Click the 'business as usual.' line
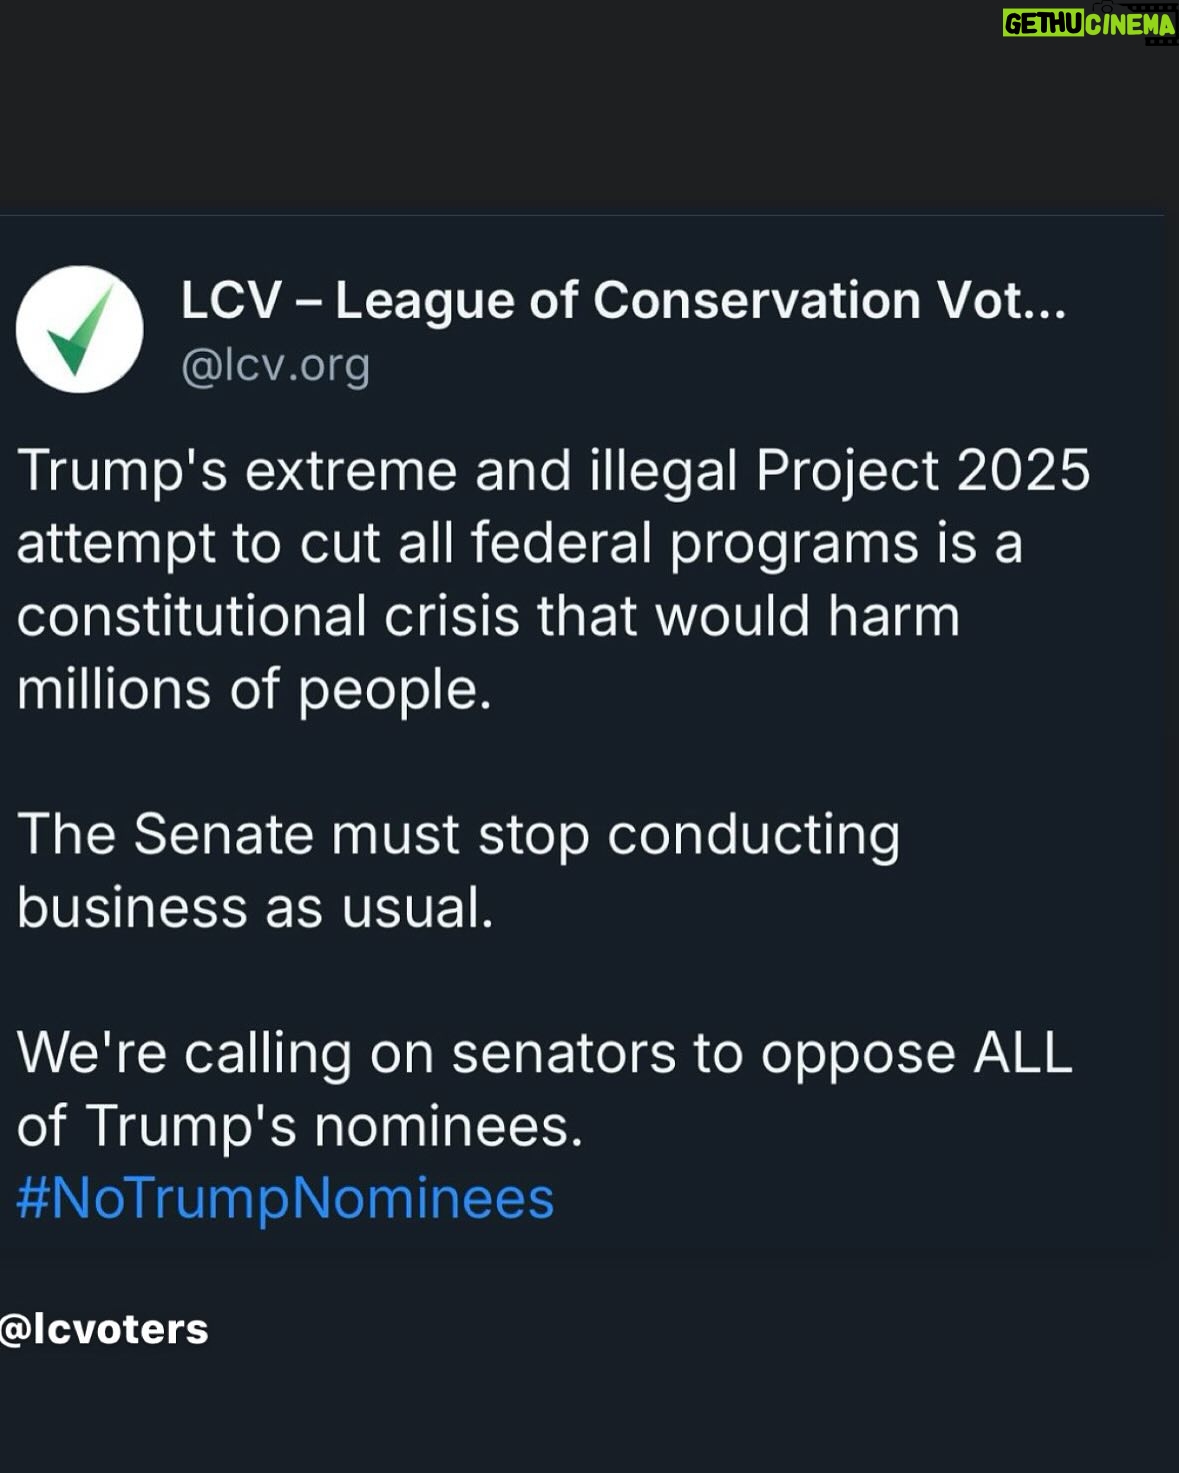The height and width of the screenshot is (1473, 1179). [x=255, y=908]
